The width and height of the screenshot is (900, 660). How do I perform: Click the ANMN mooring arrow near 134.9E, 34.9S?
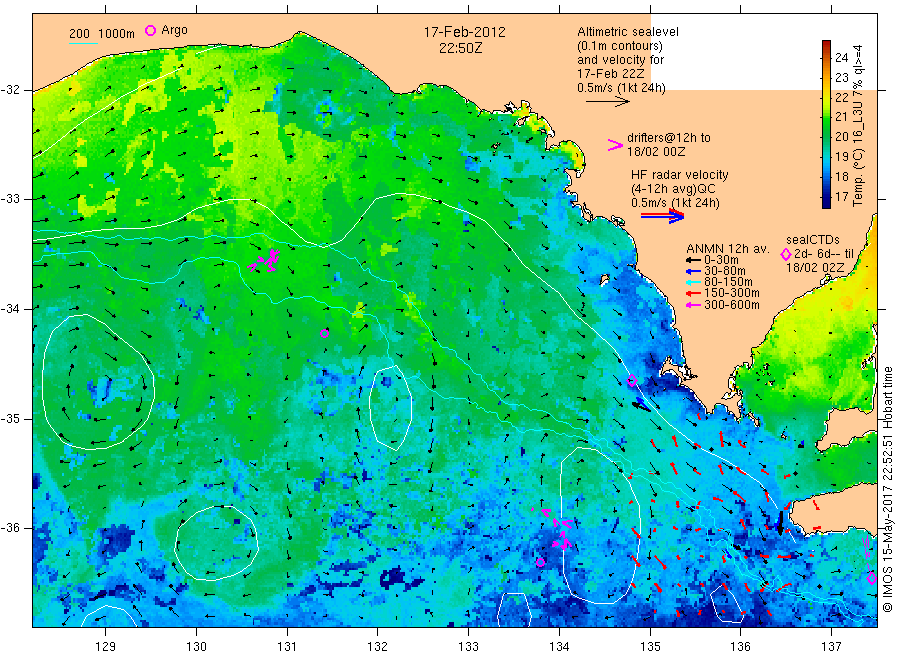pyautogui.click(x=641, y=405)
